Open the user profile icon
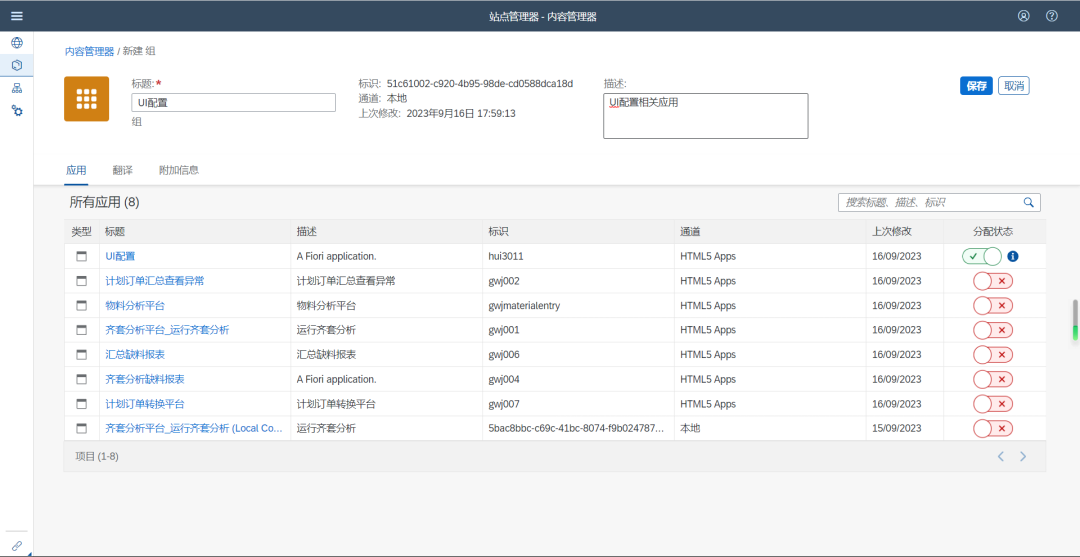The height and width of the screenshot is (557, 1080). point(1024,16)
